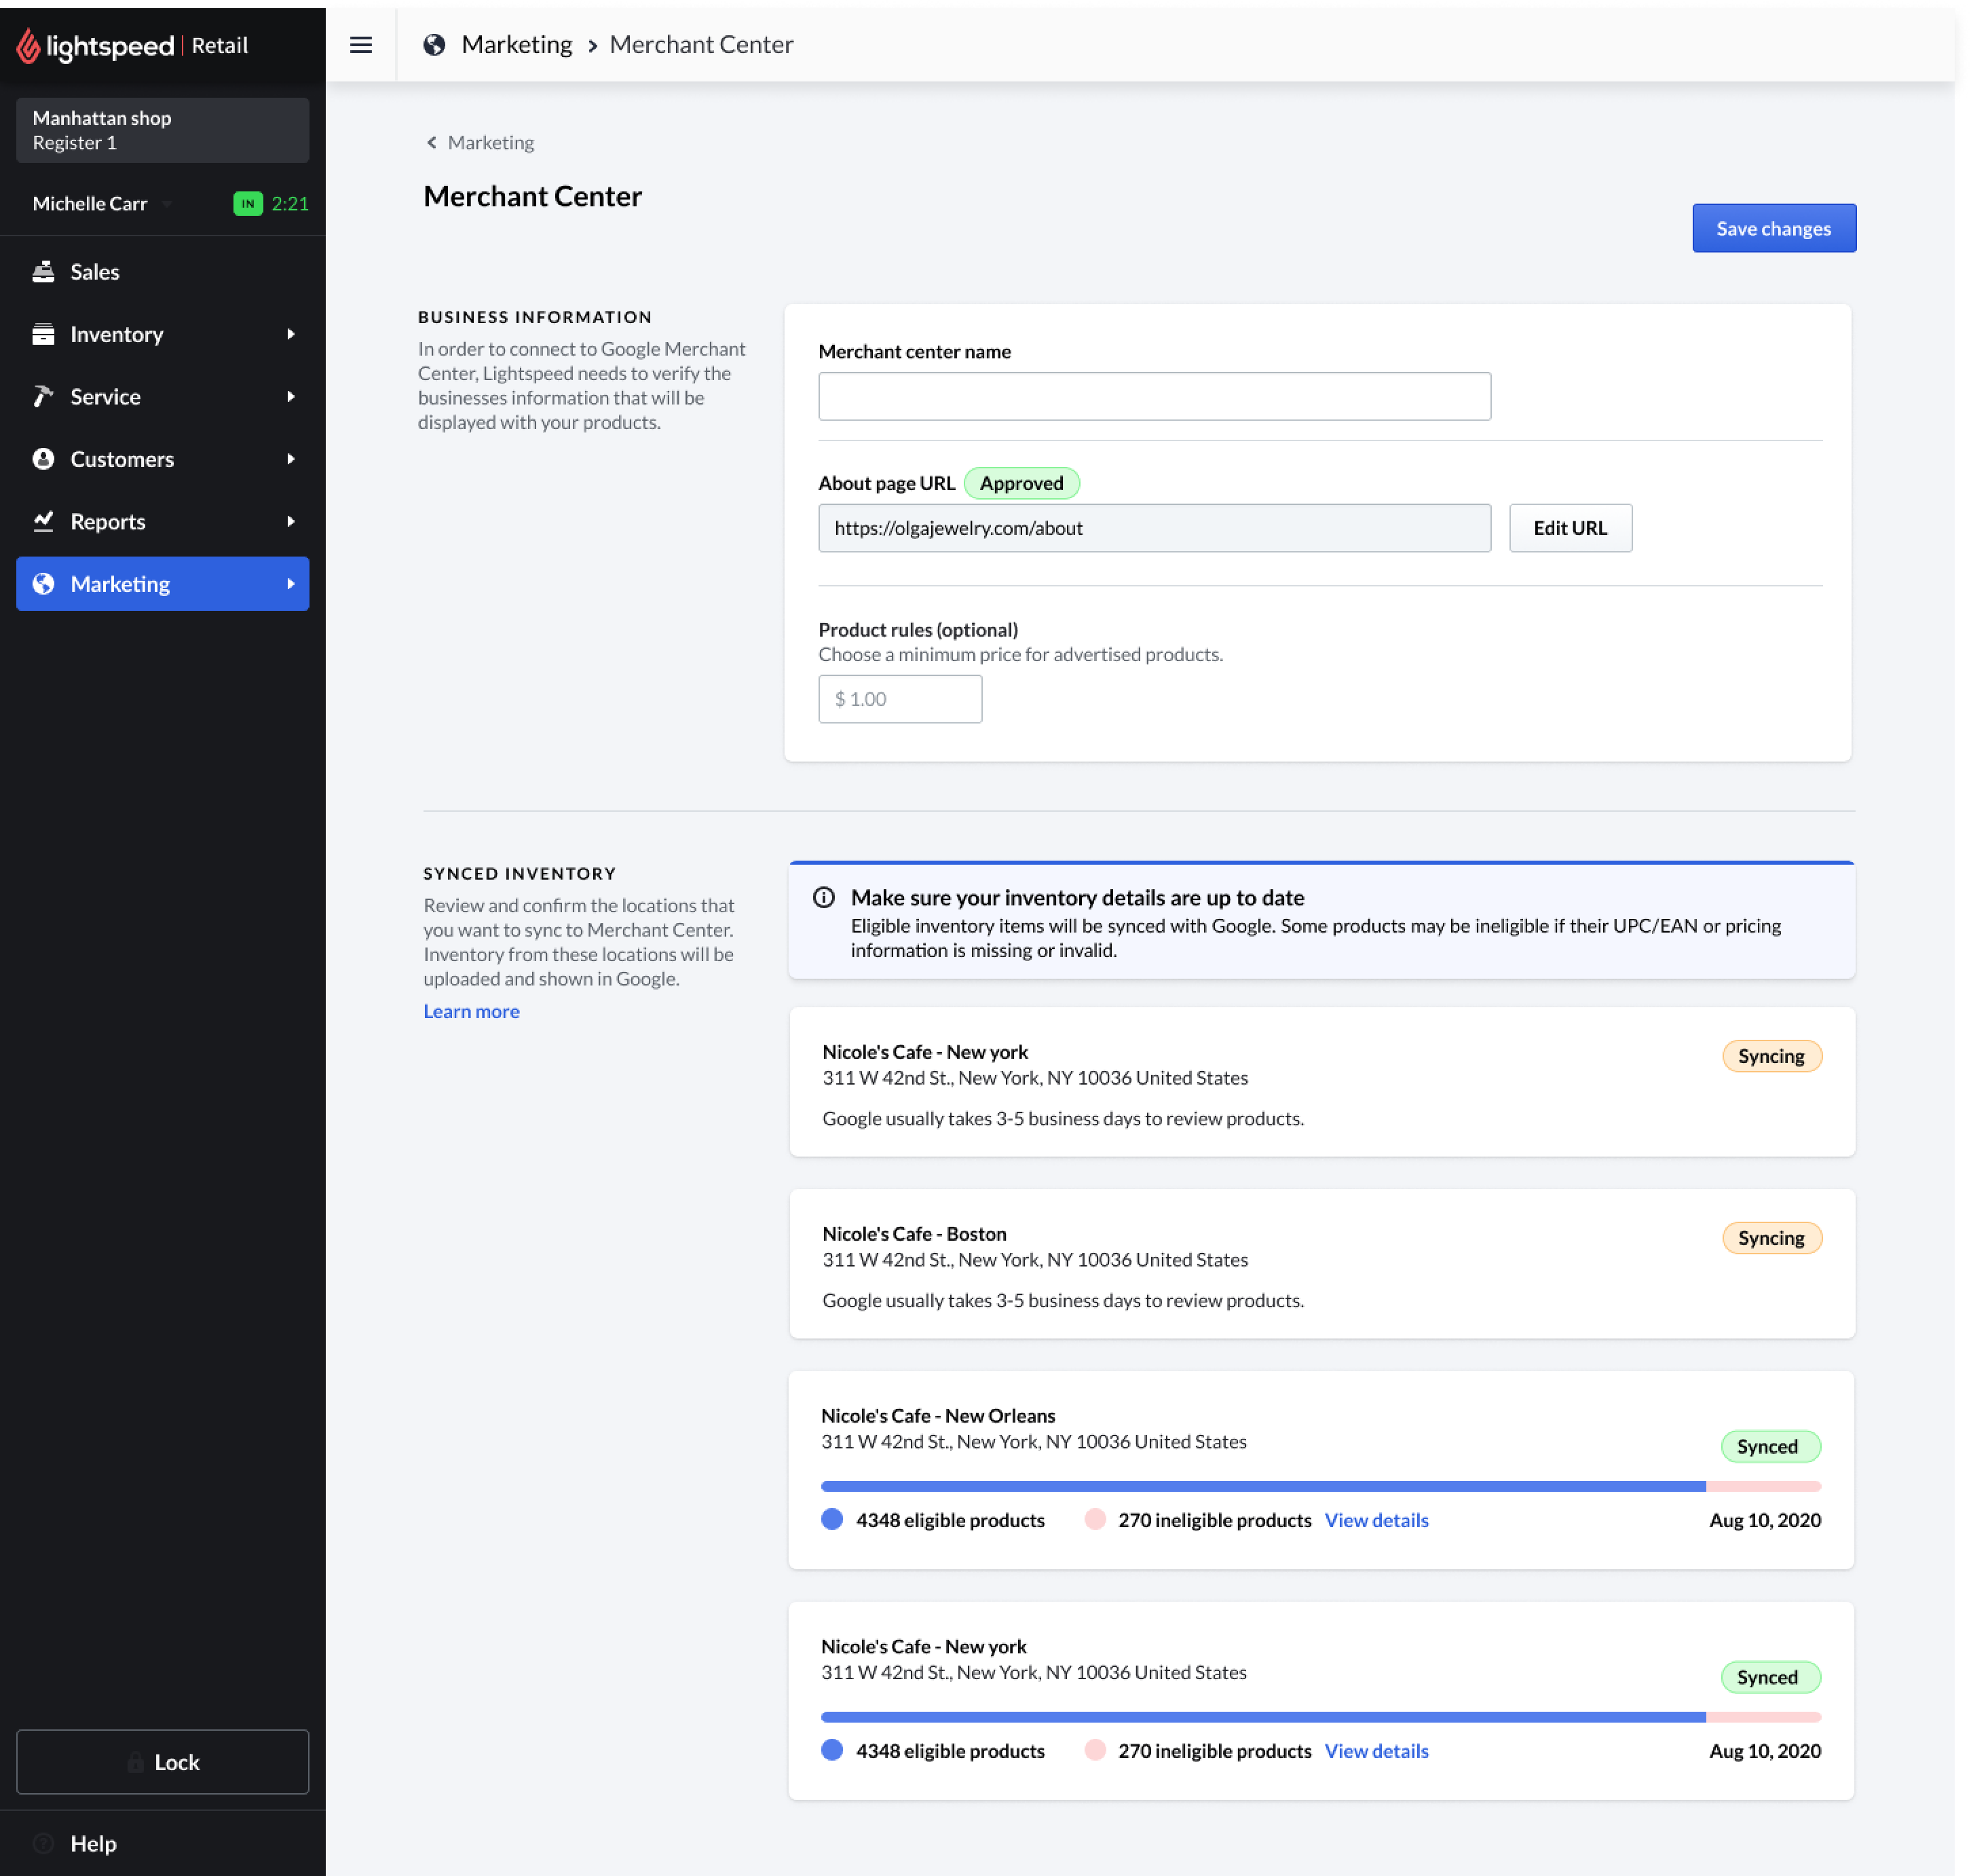The image size is (1971, 1876).
Task: Click the info icon in inventory notice
Action: [x=824, y=897]
